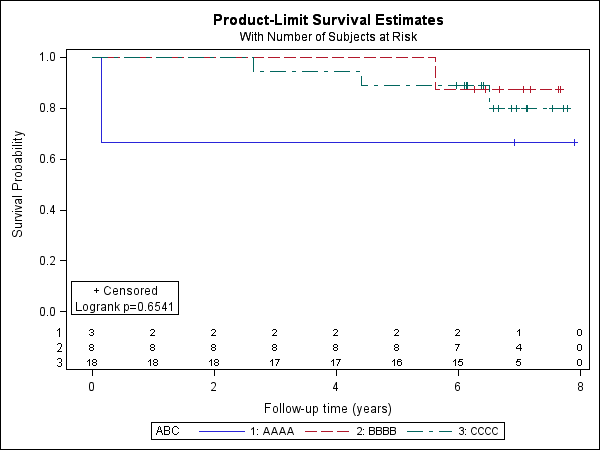
Task: Select the 'Logrank p=0.6541' text
Action: tap(125, 305)
